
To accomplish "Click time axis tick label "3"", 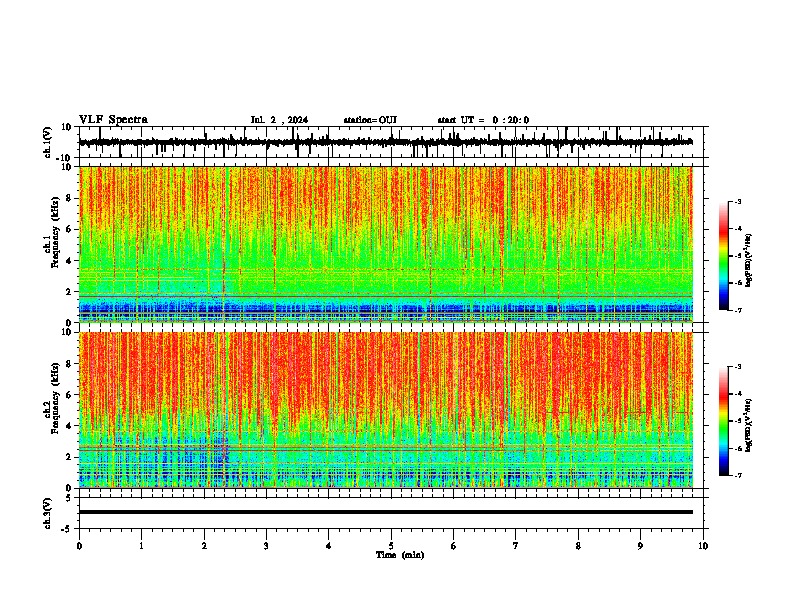I will click(x=266, y=546).
